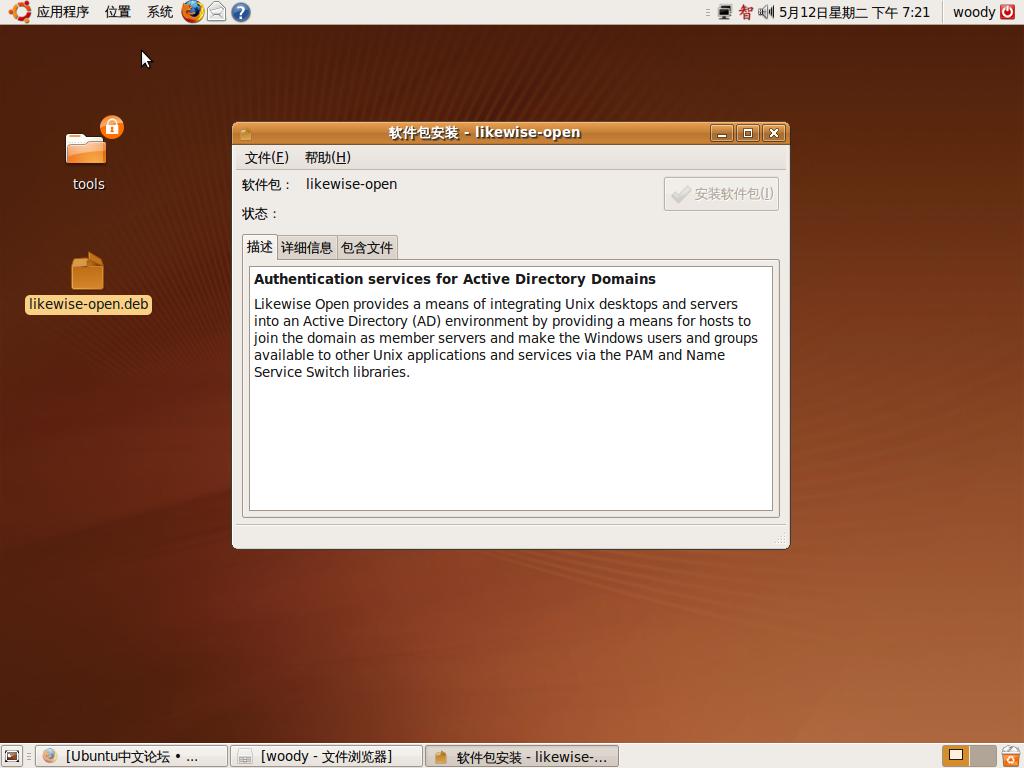Click the network monitor tray icon
The height and width of the screenshot is (768, 1024).
[x=725, y=12]
